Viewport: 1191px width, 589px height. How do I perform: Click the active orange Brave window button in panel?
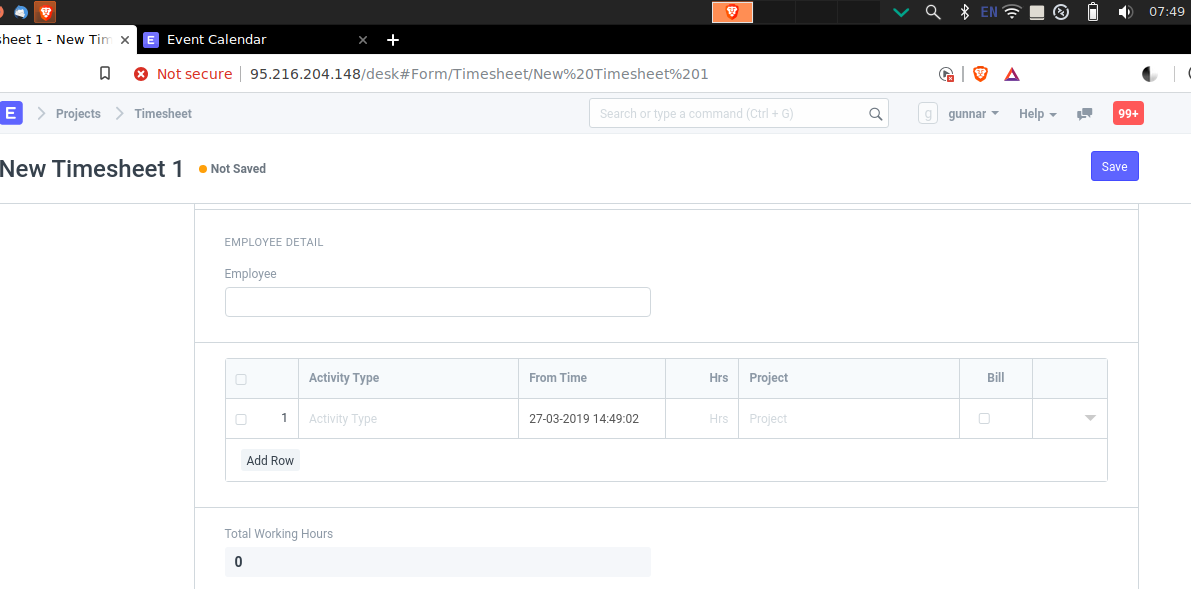(732, 11)
